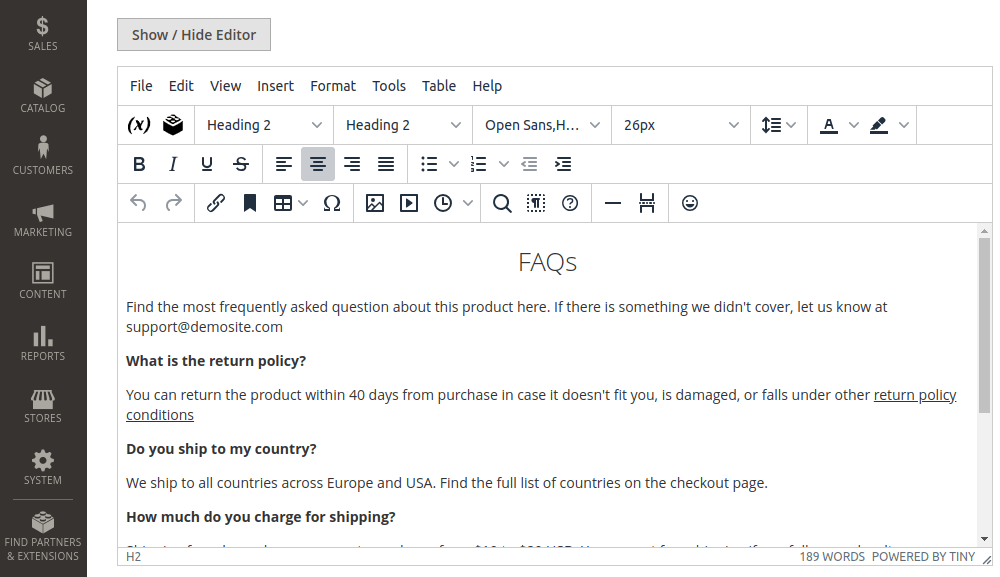The width and height of the screenshot is (1000, 577).
Task: Expand the date/time format arrow
Action: (468, 203)
